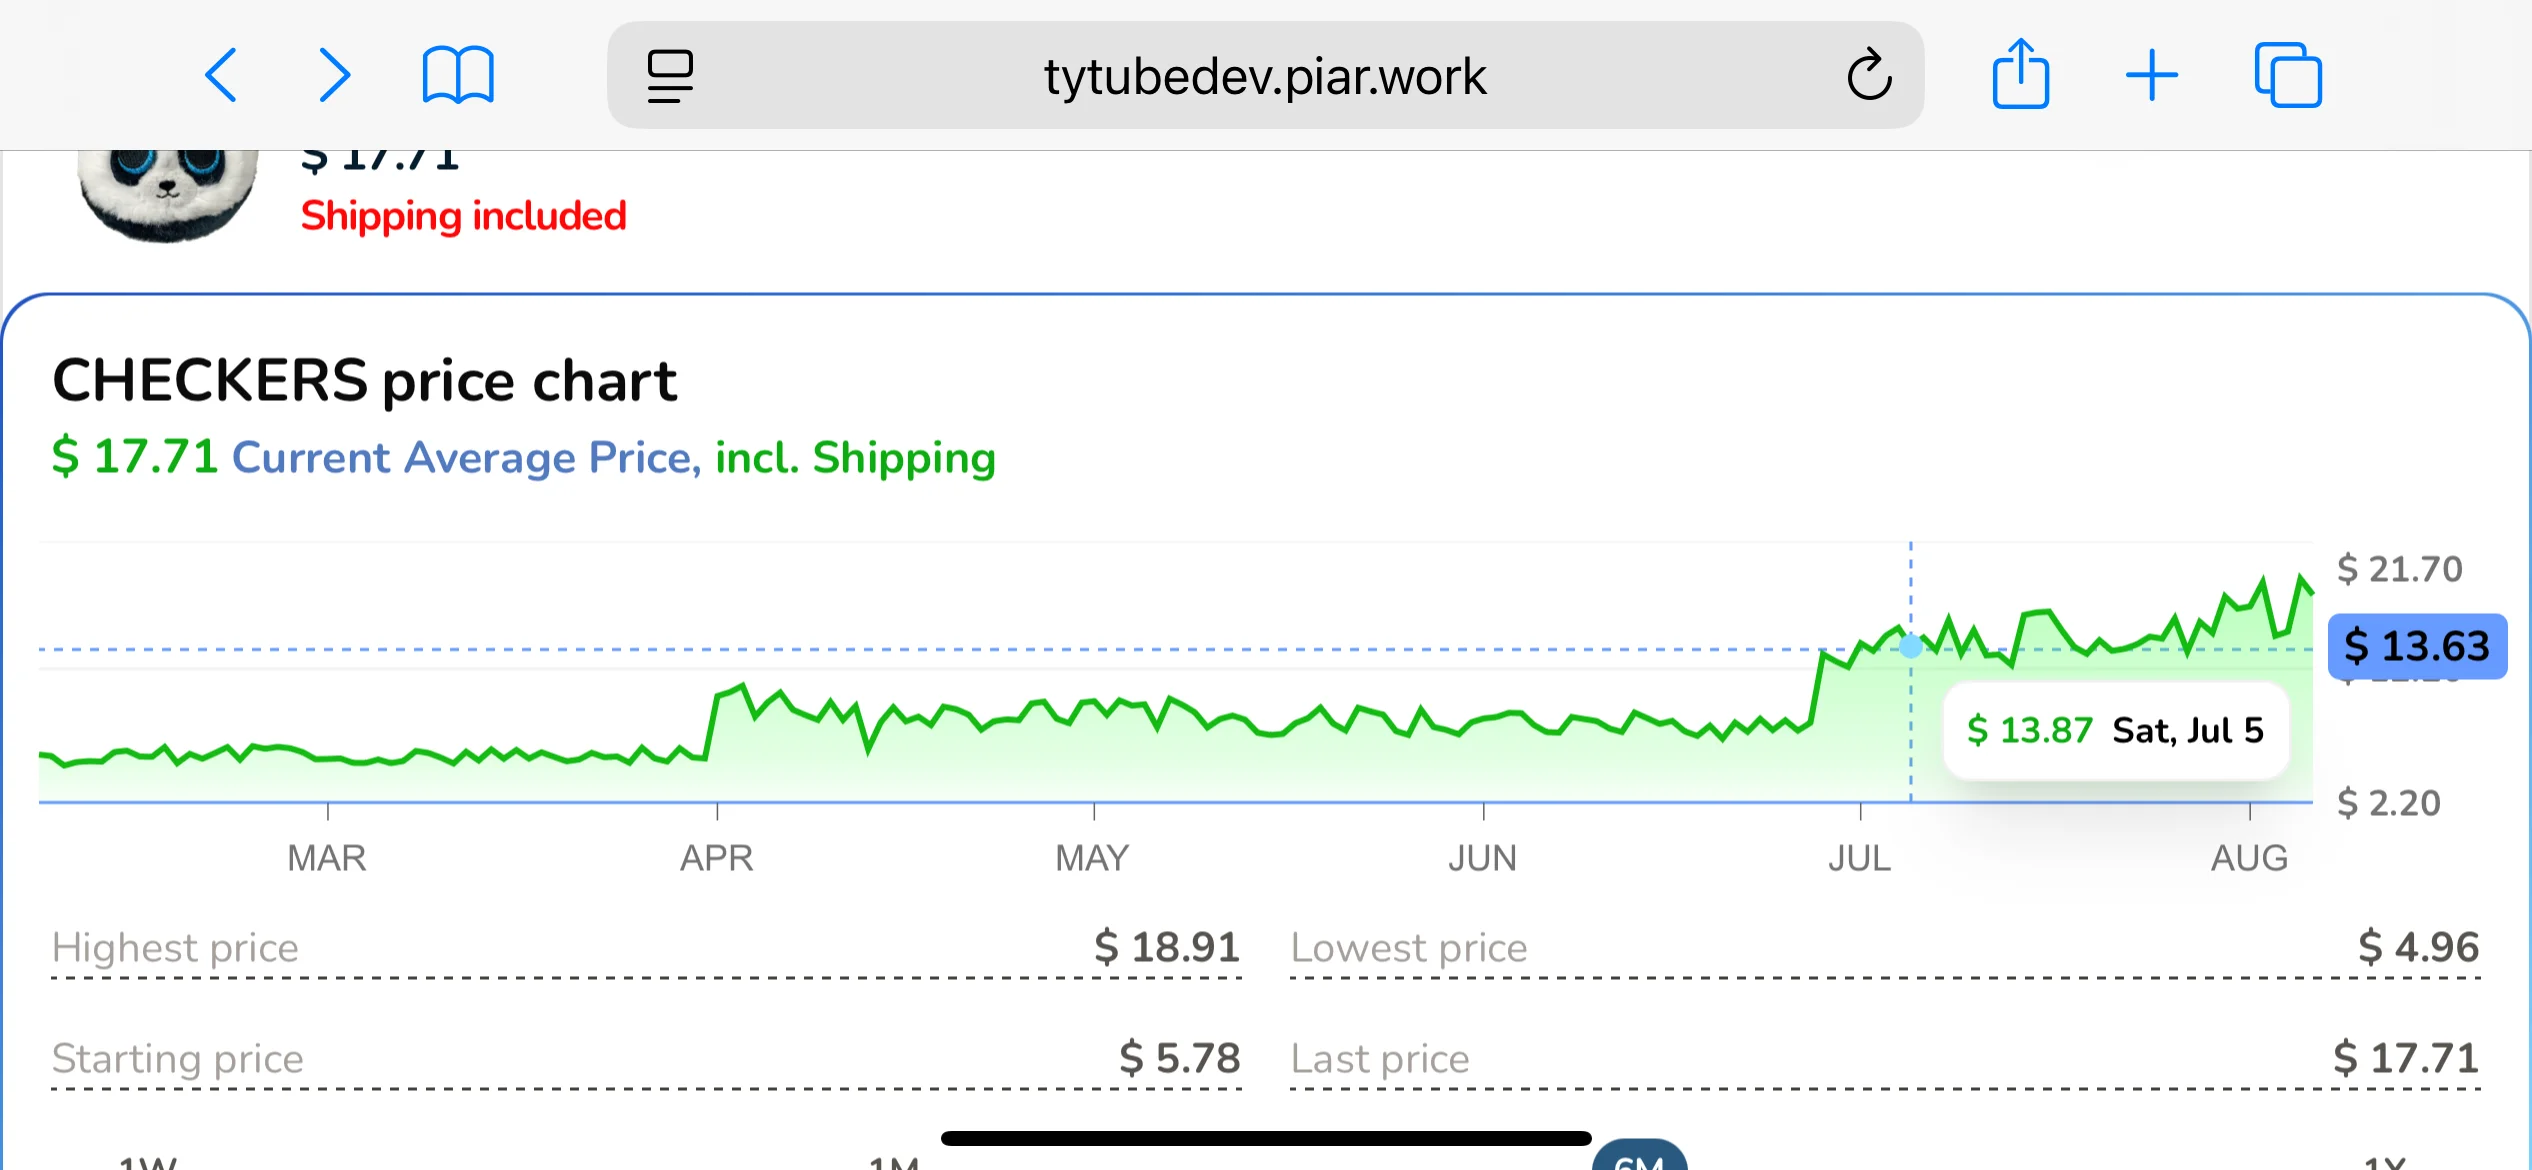This screenshot has height=1170, width=2532.
Task: Open the Safari bookmarks book icon
Action: click(458, 76)
